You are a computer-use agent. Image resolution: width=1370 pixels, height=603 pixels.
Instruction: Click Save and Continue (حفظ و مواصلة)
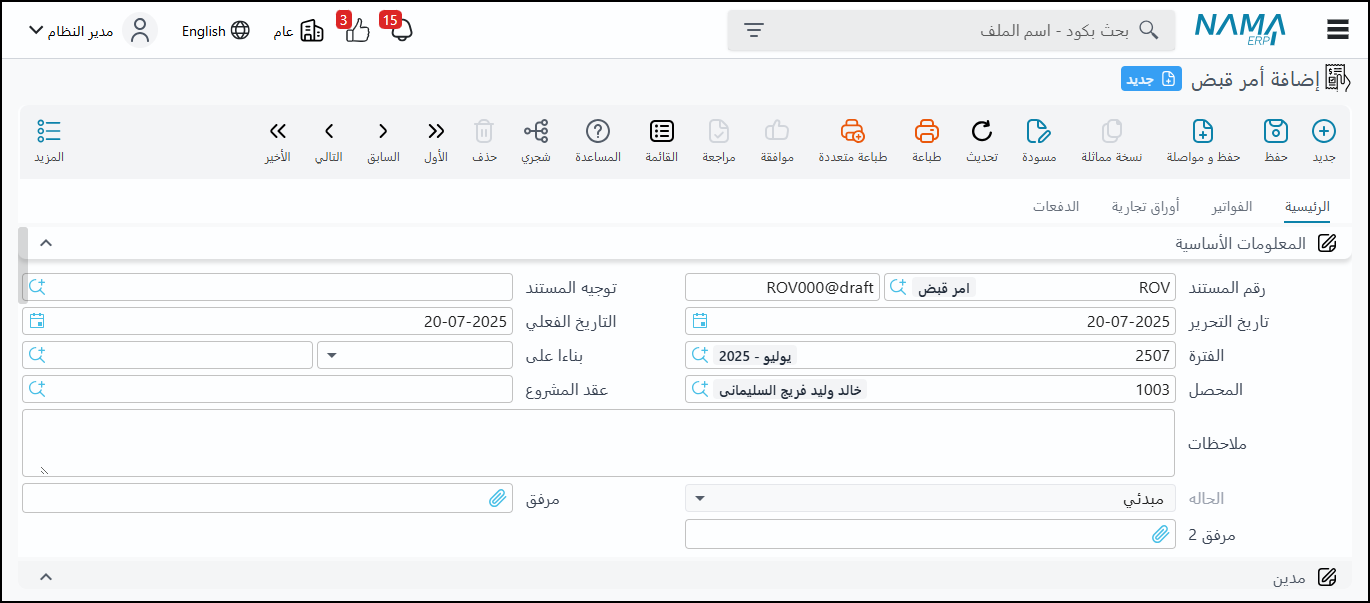(1204, 132)
